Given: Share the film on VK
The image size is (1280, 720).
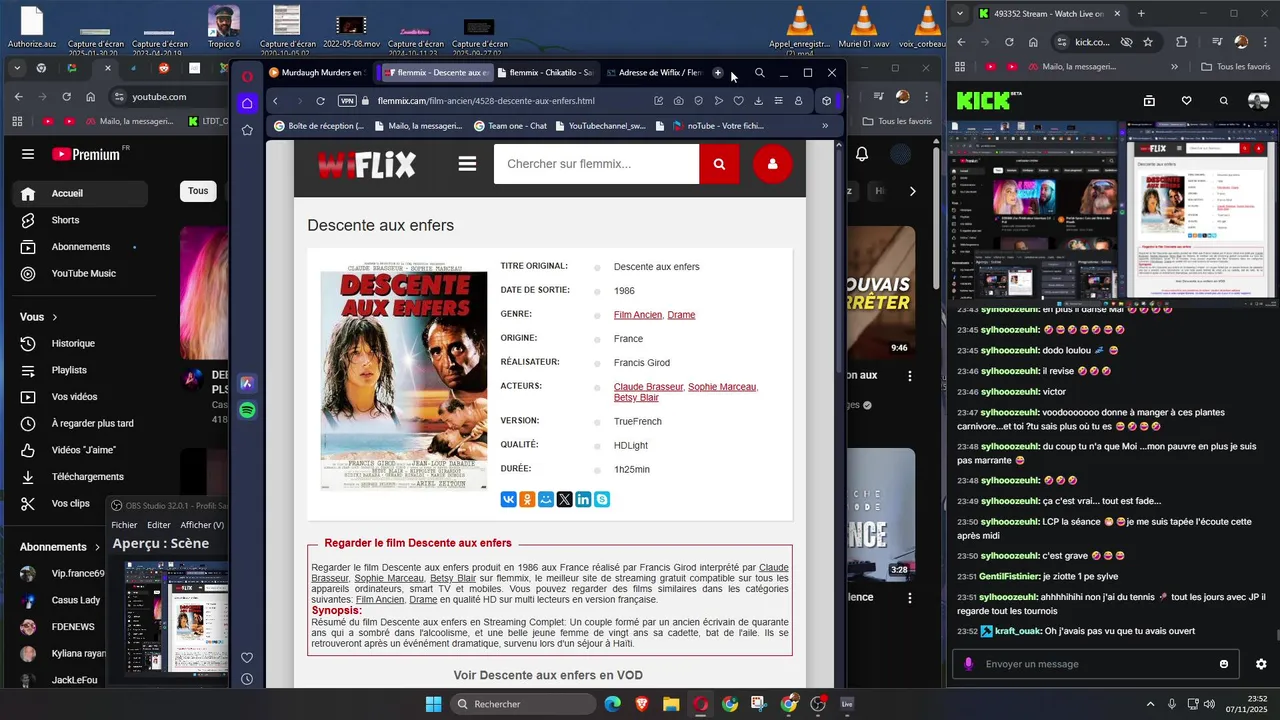Looking at the screenshot, I should tap(508, 499).
